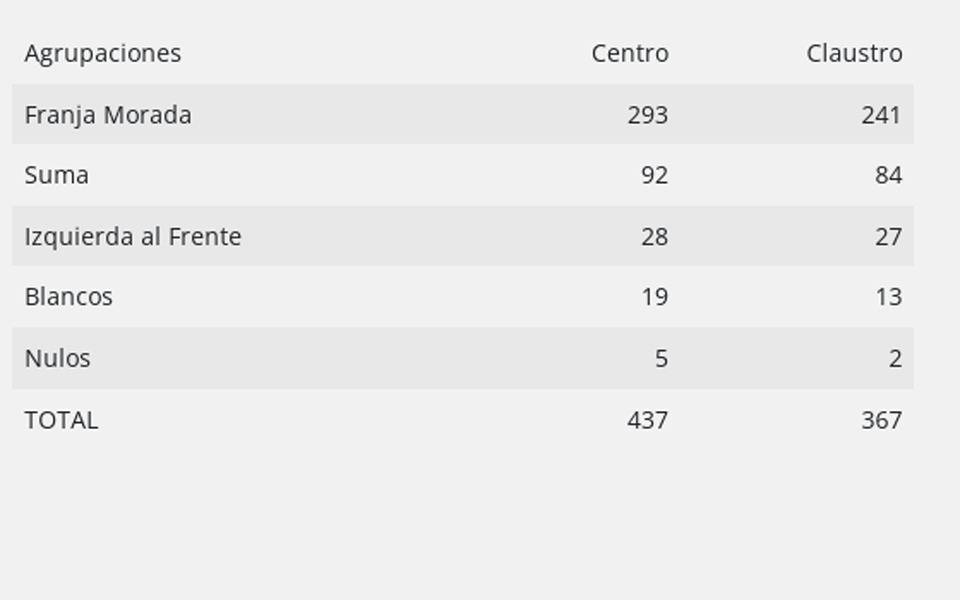Click total Centro value 437
Viewport: 960px width, 600px height.
pos(648,421)
